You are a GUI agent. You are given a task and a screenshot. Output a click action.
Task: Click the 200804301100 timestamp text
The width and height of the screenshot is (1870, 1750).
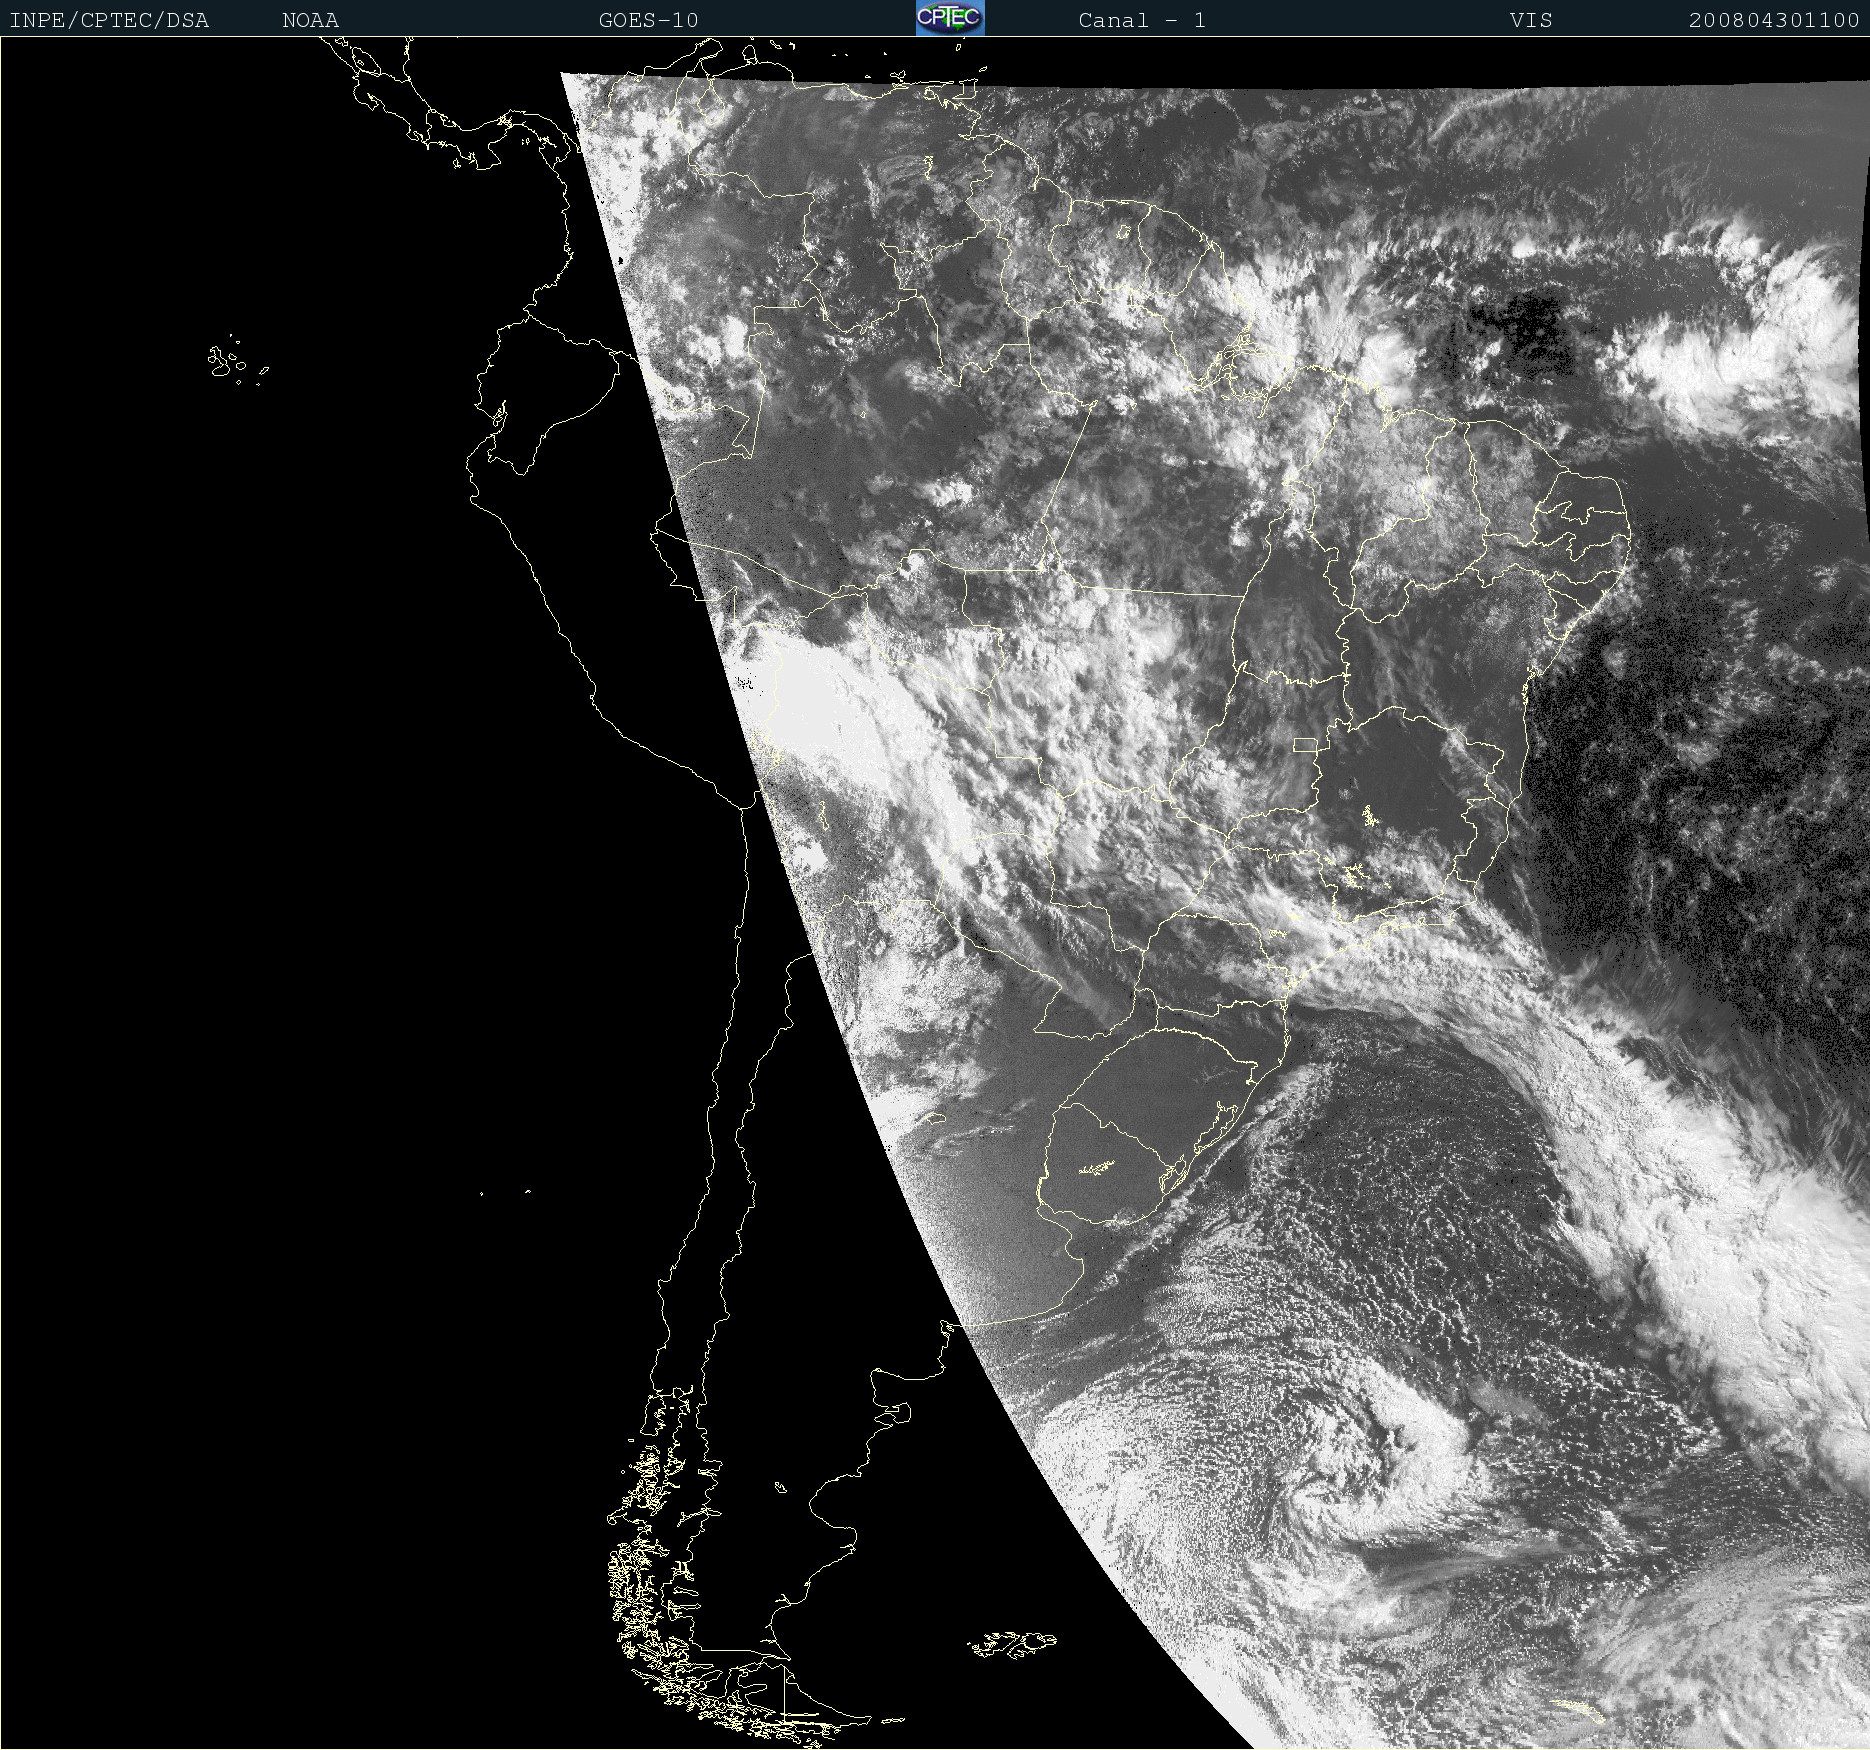(x=1774, y=20)
